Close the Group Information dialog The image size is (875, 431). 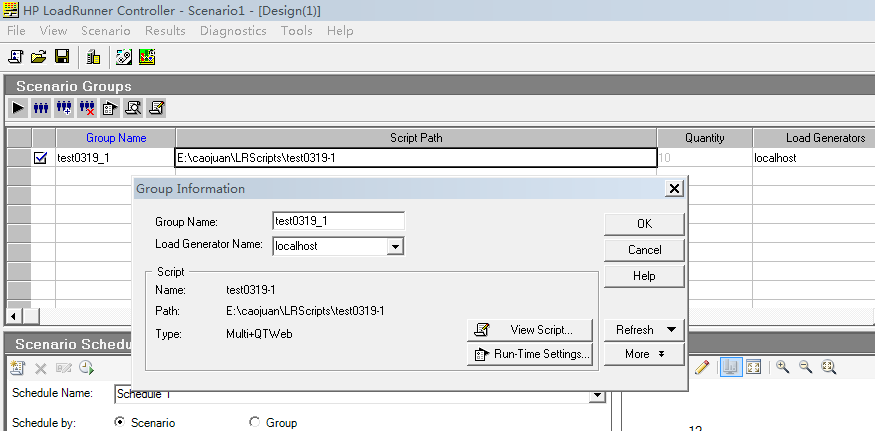[x=674, y=189]
